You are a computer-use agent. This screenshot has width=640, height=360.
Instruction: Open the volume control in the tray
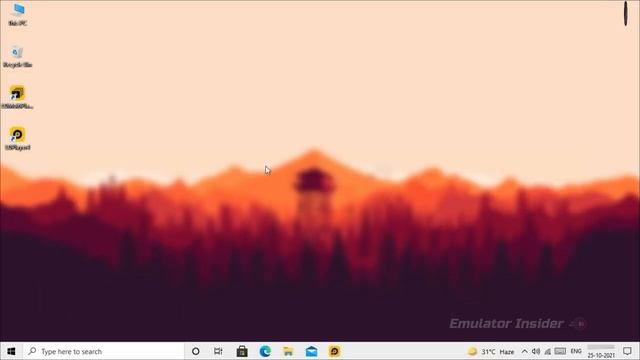(x=536, y=351)
